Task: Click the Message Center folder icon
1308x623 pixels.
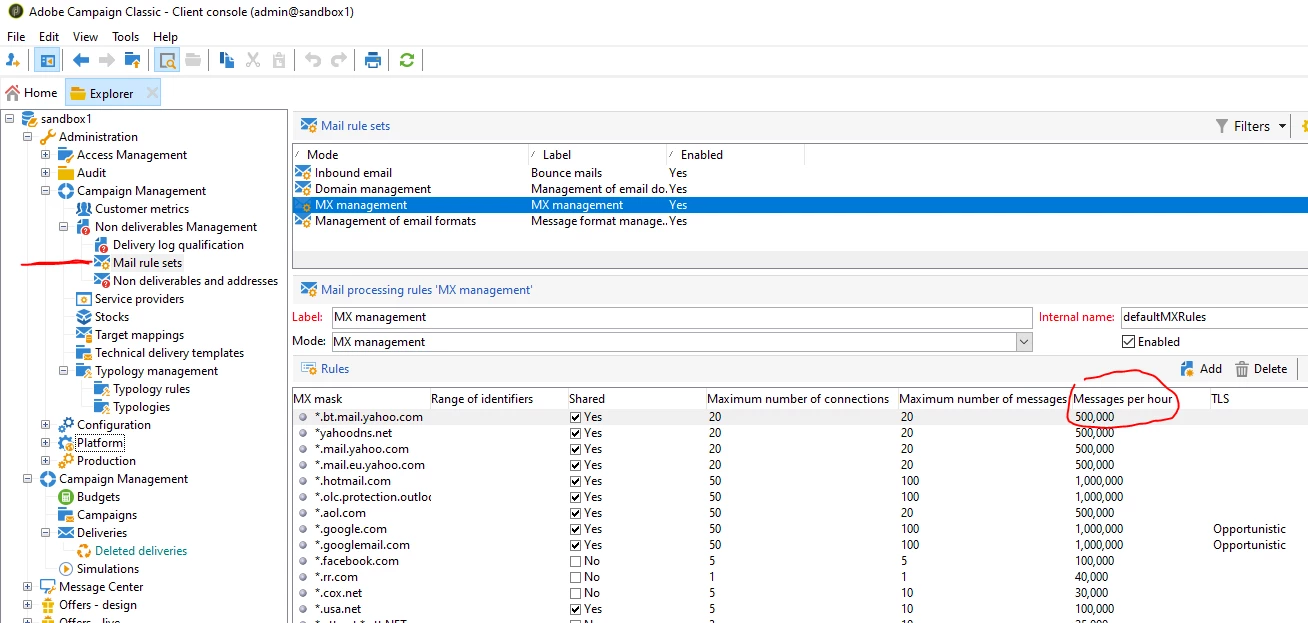Action: pos(48,587)
